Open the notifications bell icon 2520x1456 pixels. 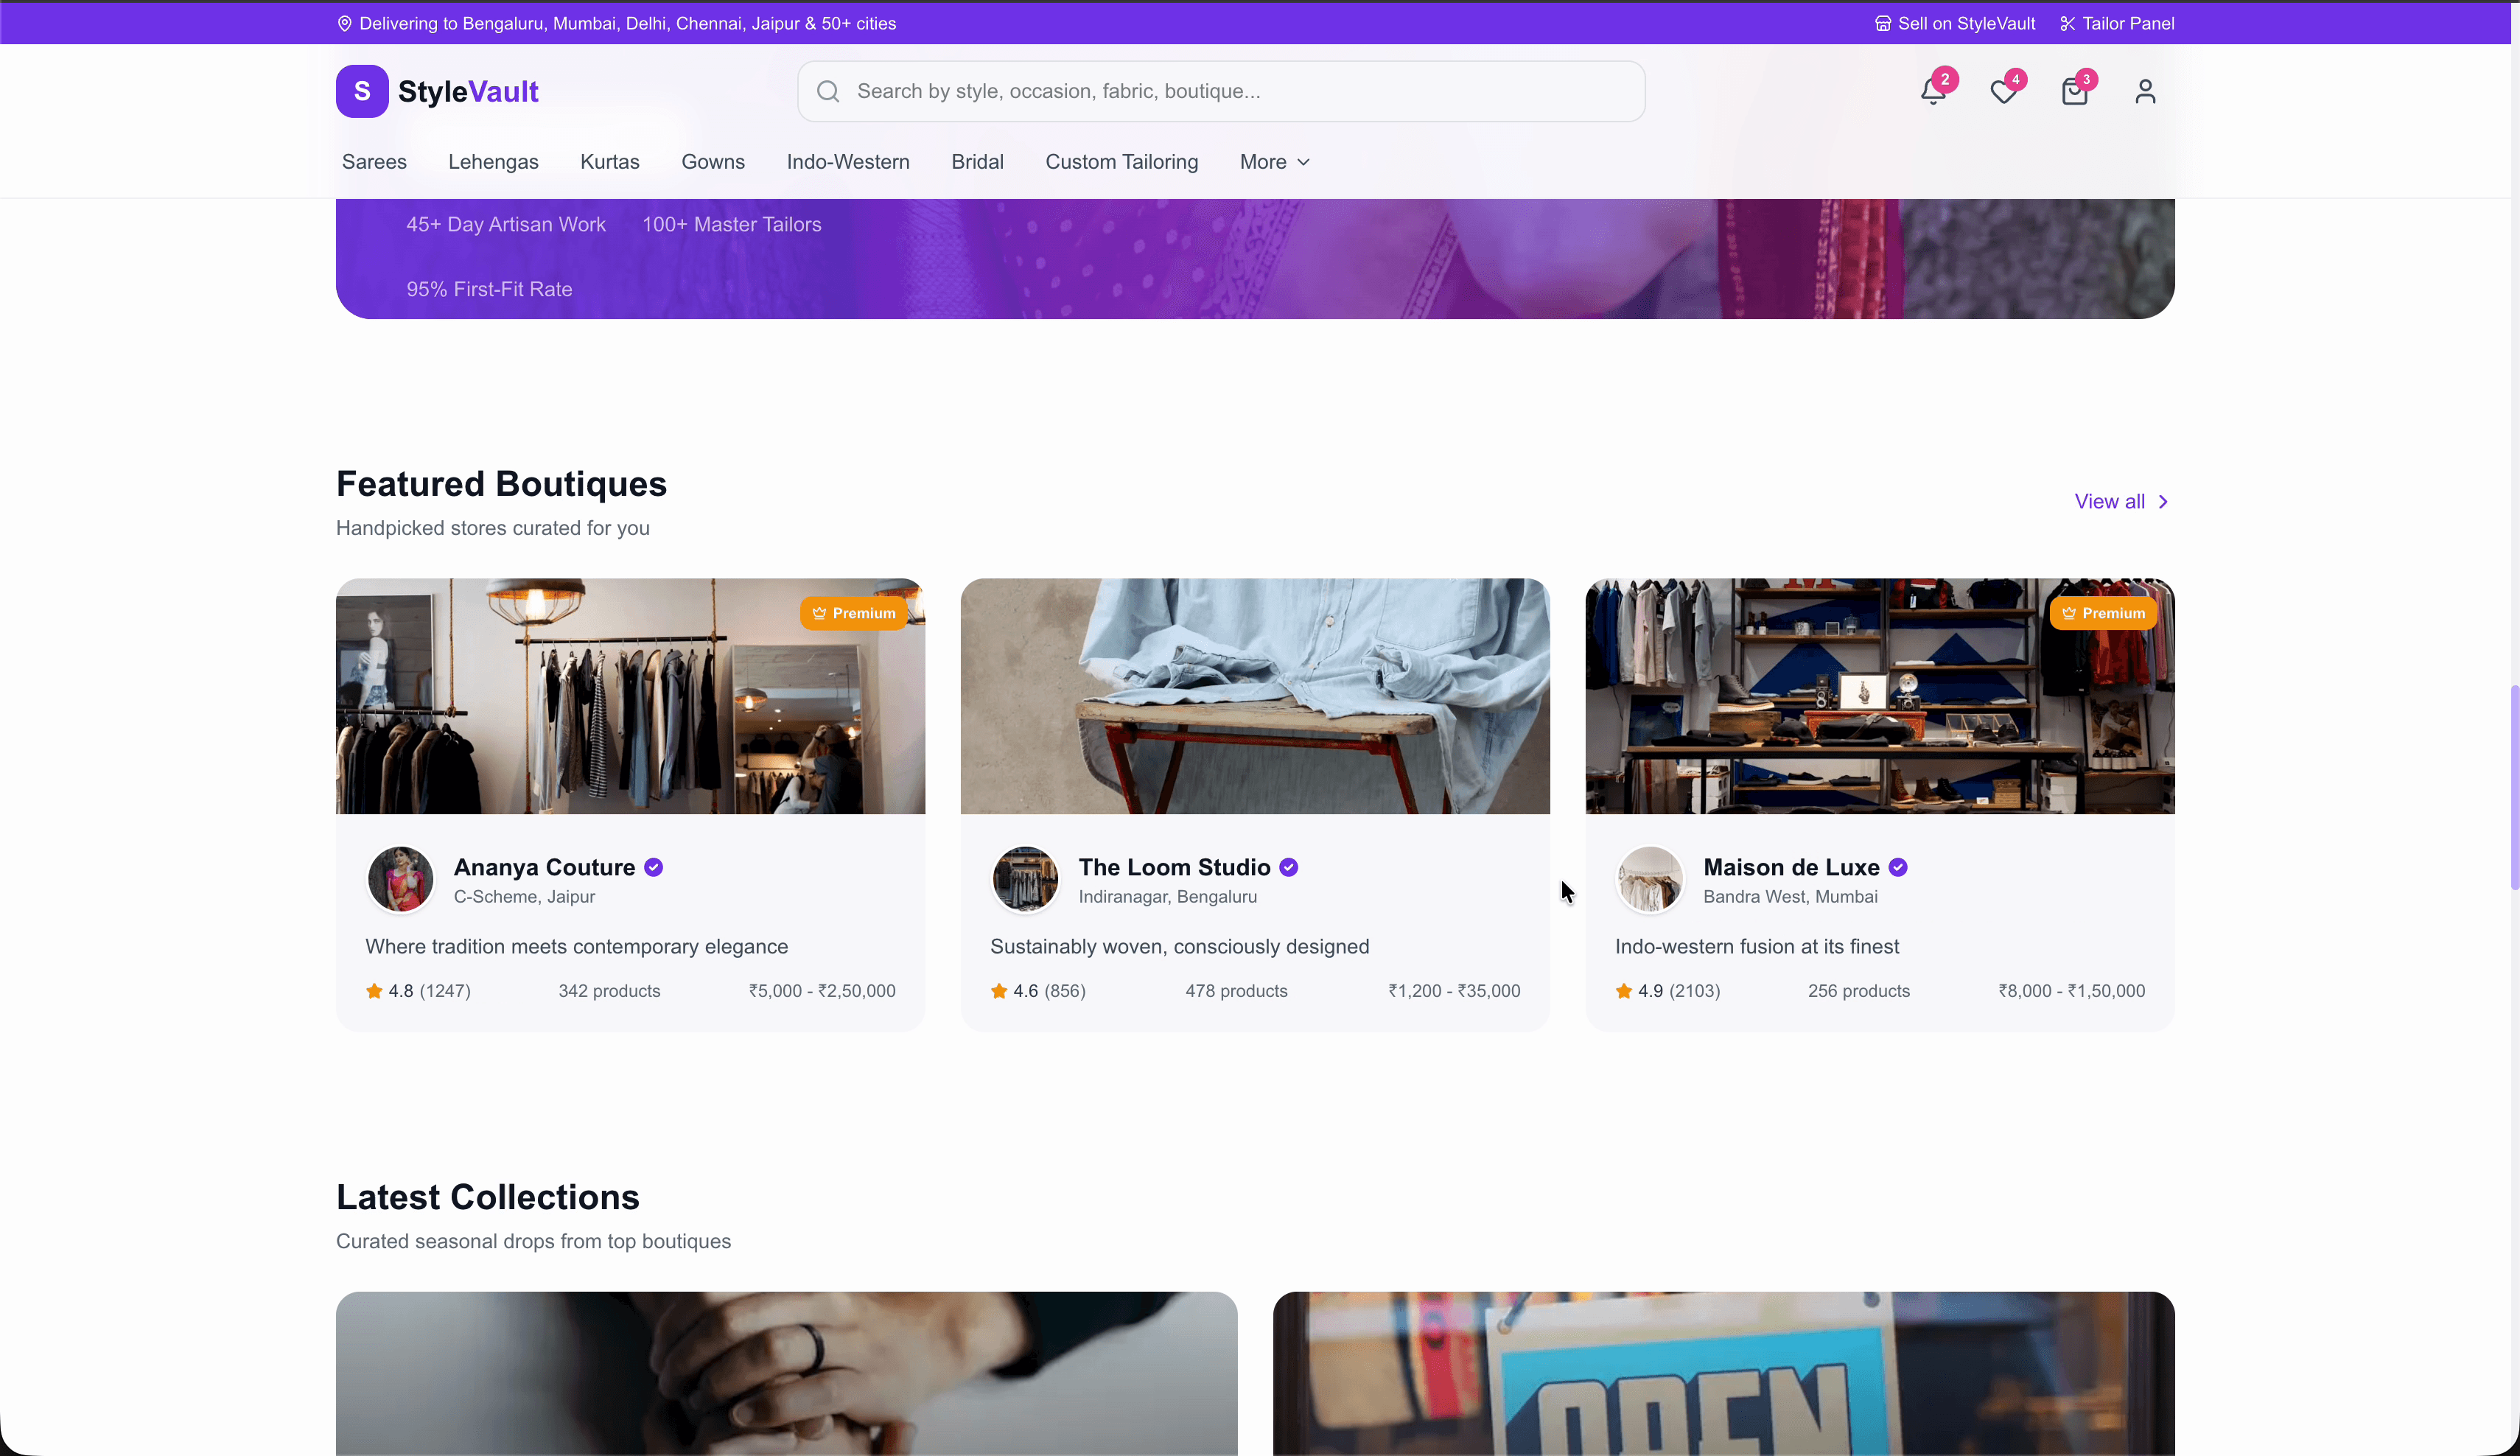pos(1933,91)
